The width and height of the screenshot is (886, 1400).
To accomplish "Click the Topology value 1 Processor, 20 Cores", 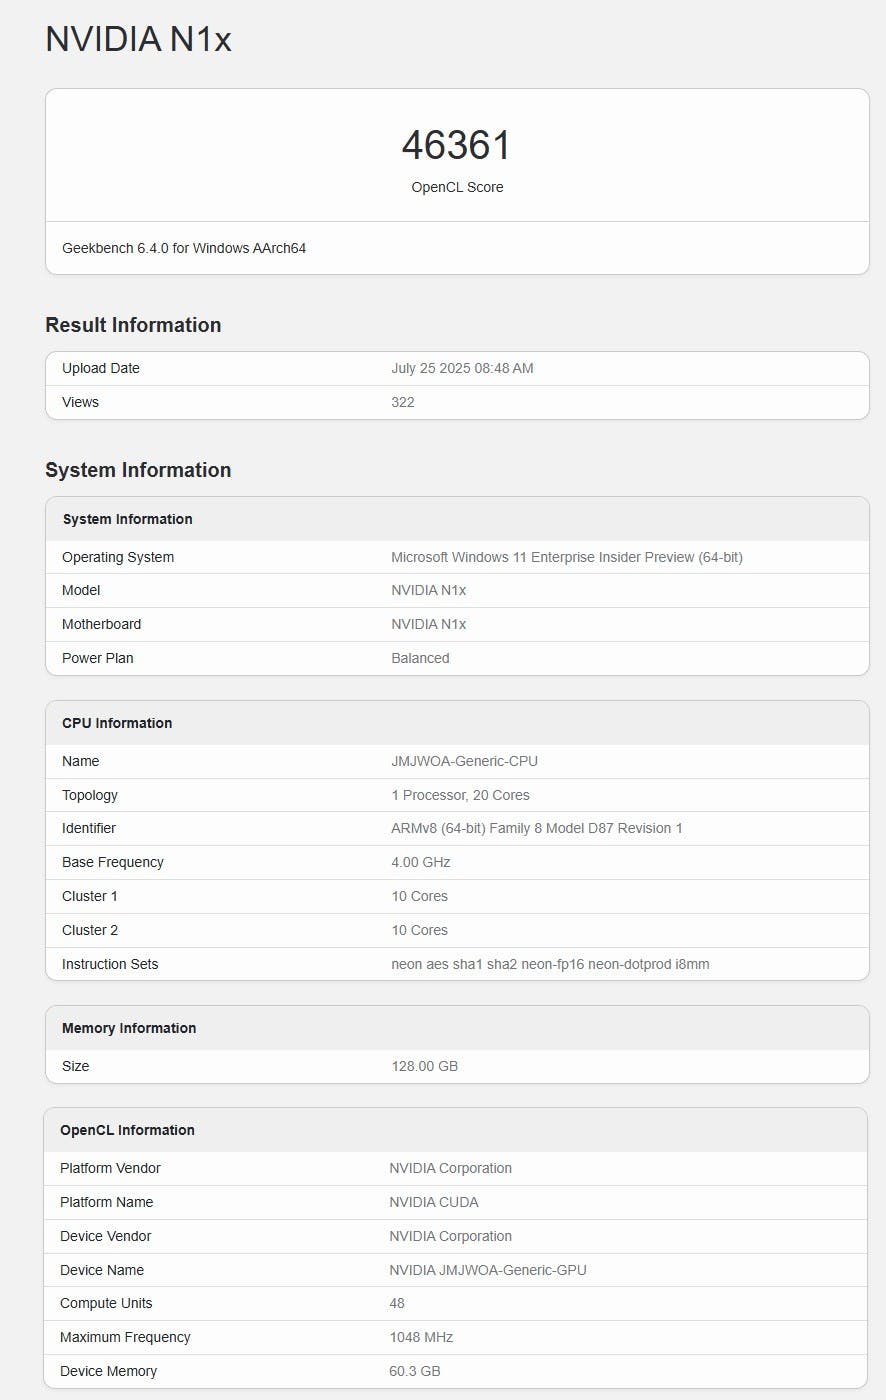I will (x=460, y=795).
